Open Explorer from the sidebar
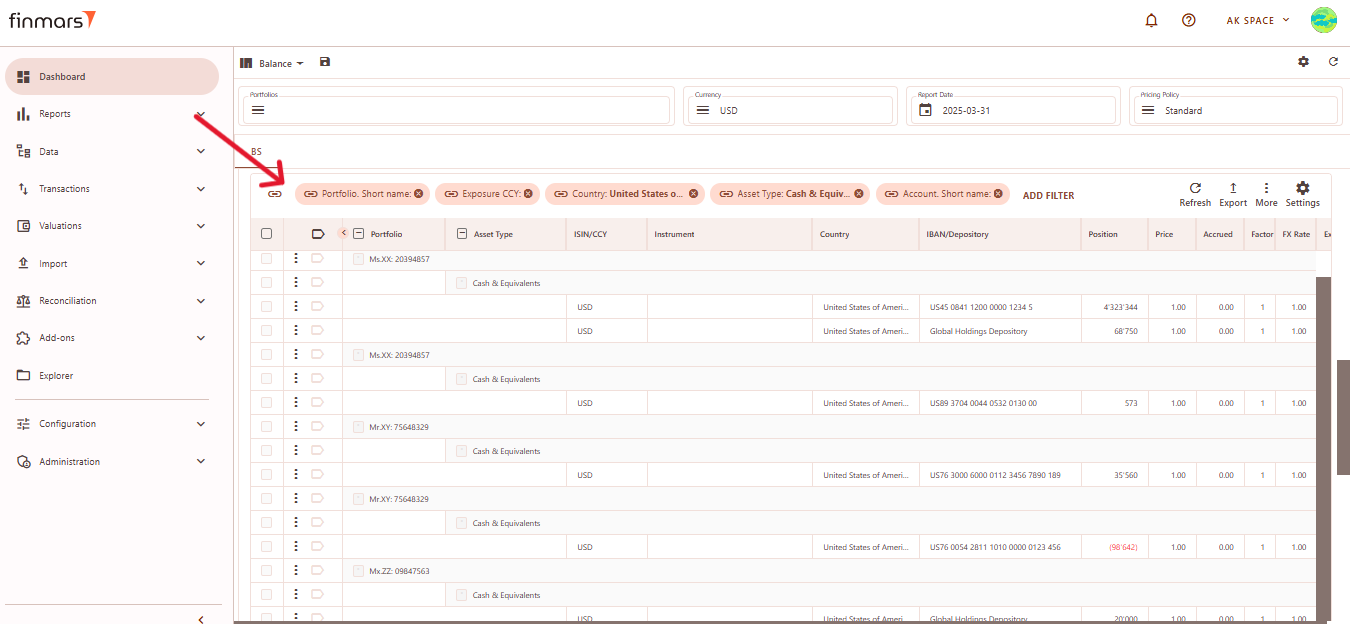This screenshot has width=1350, height=624. pyautogui.click(x=56, y=376)
